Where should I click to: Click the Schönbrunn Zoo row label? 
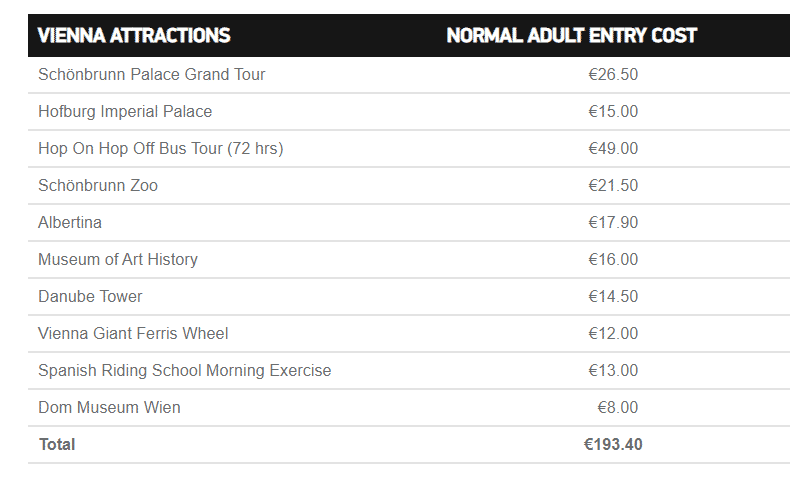(98, 185)
